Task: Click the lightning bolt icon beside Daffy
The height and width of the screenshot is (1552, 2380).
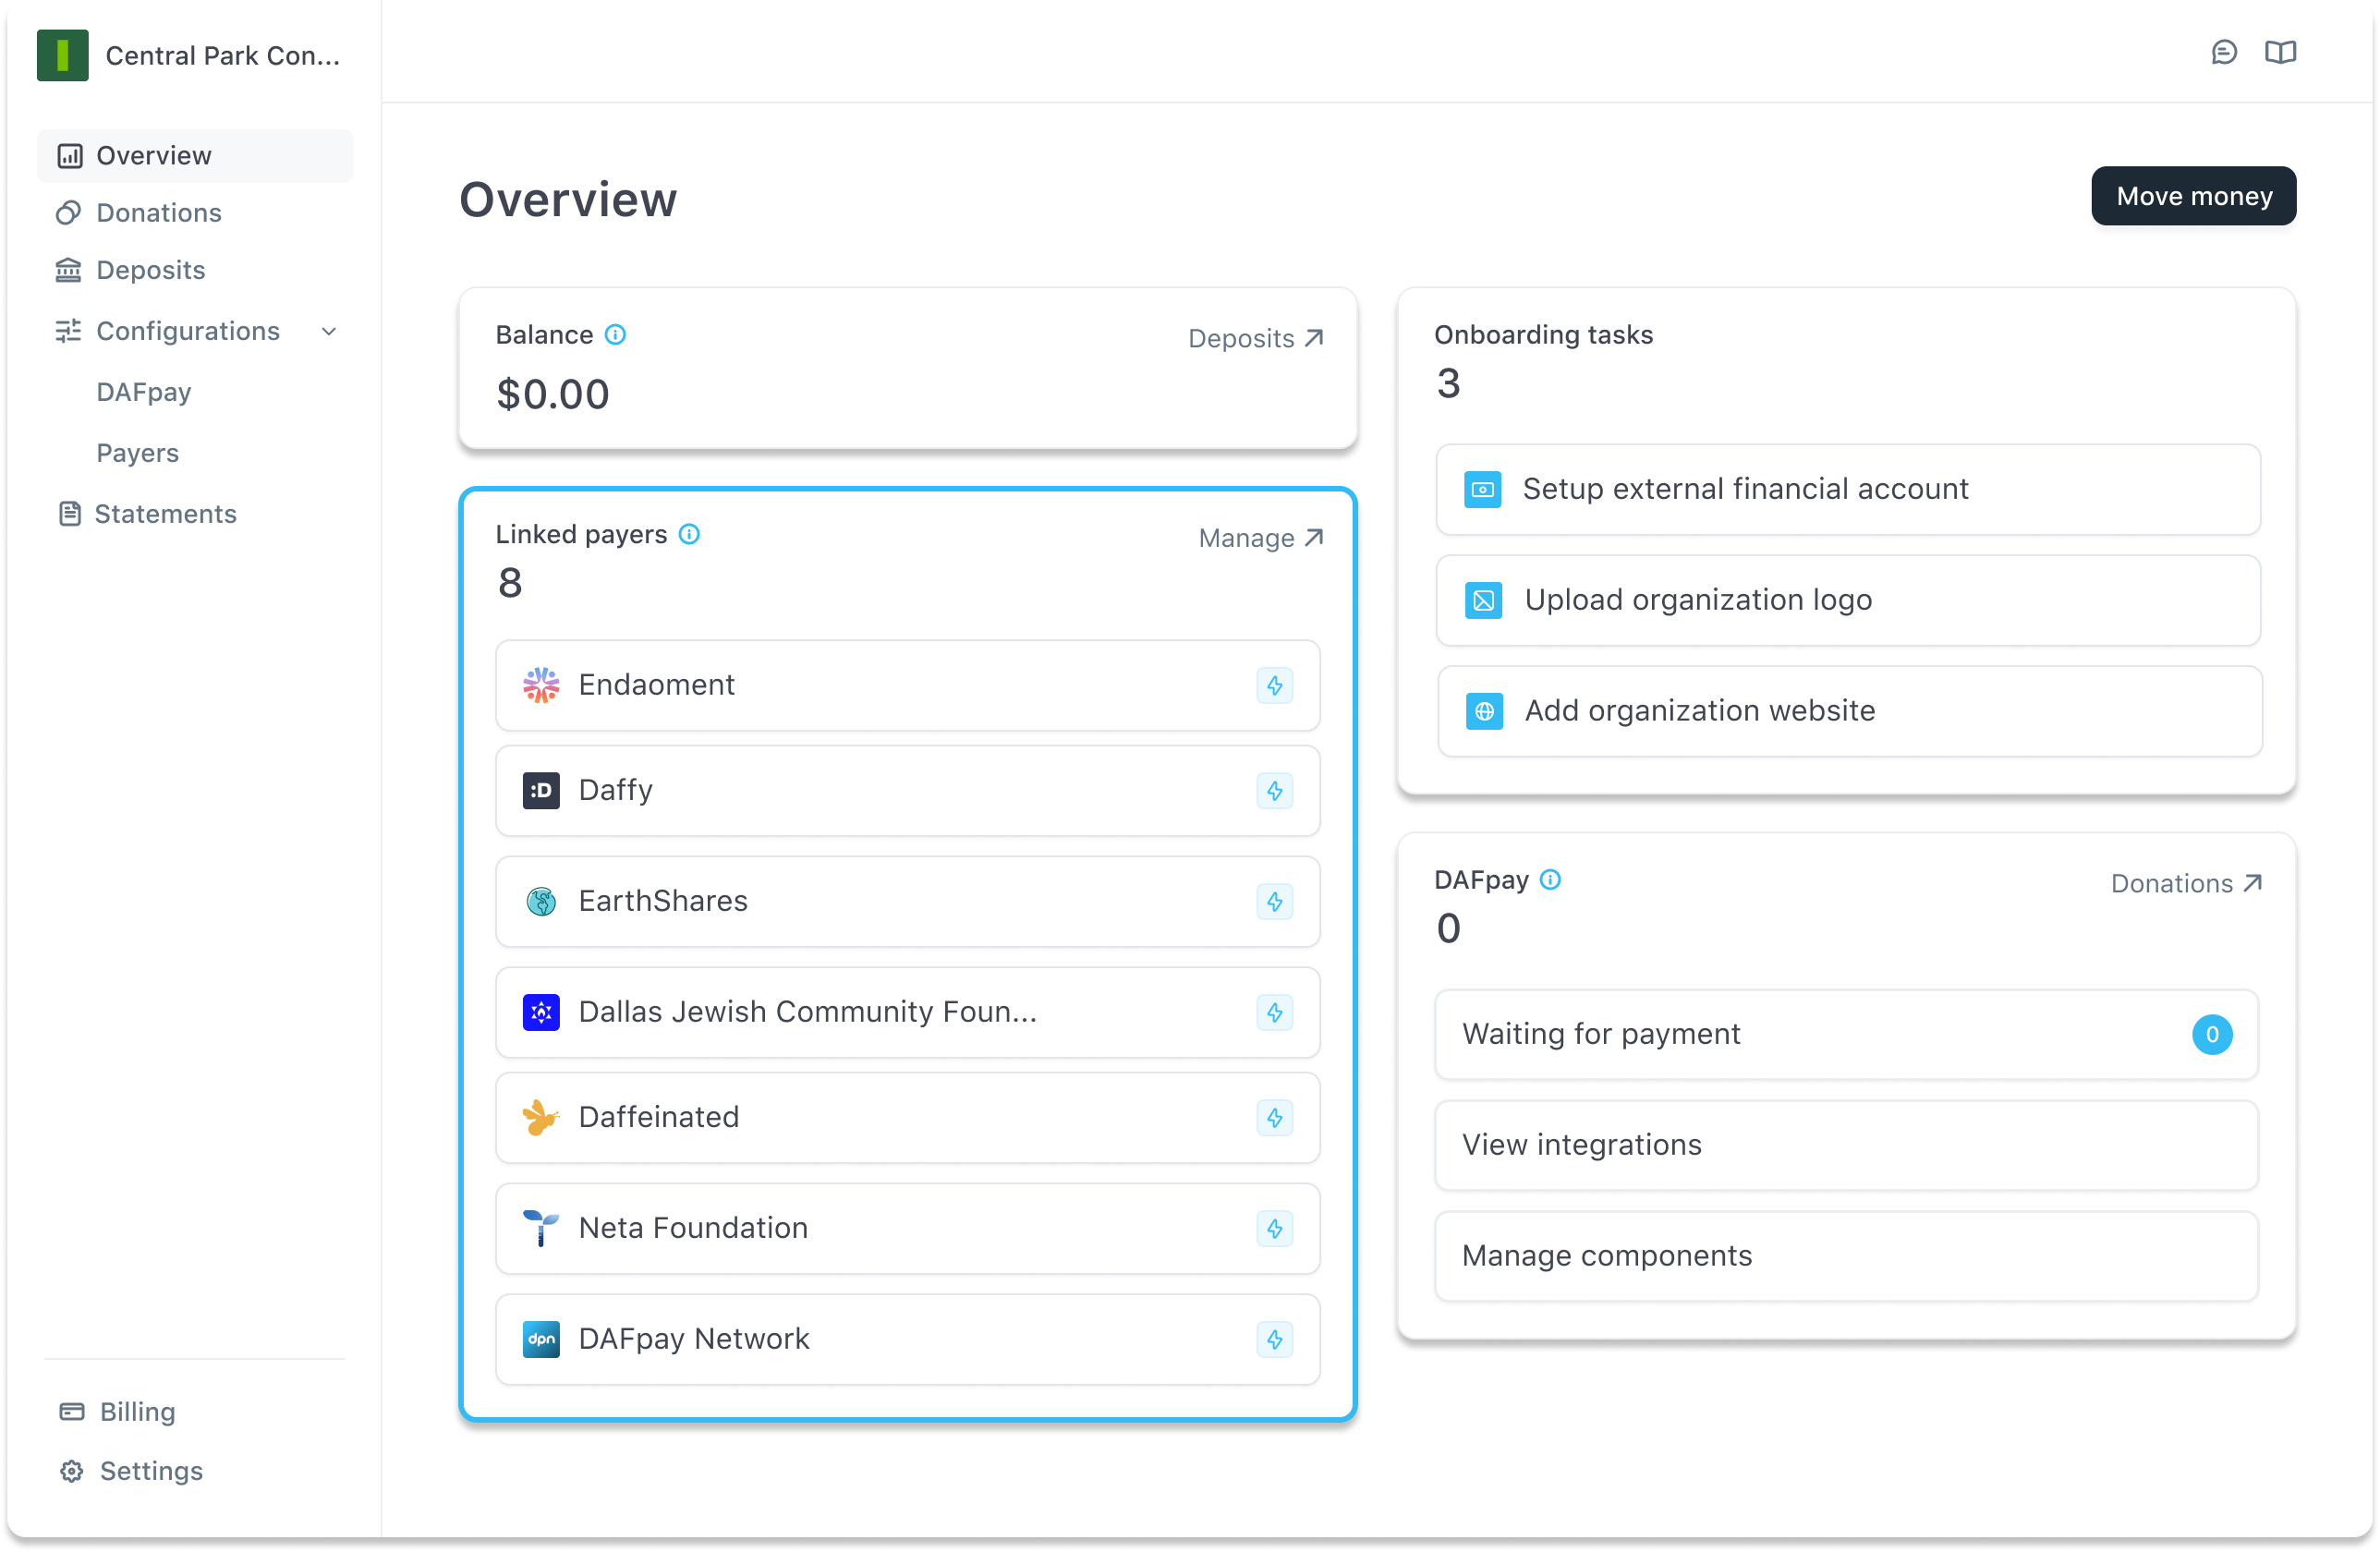Action: (1274, 791)
